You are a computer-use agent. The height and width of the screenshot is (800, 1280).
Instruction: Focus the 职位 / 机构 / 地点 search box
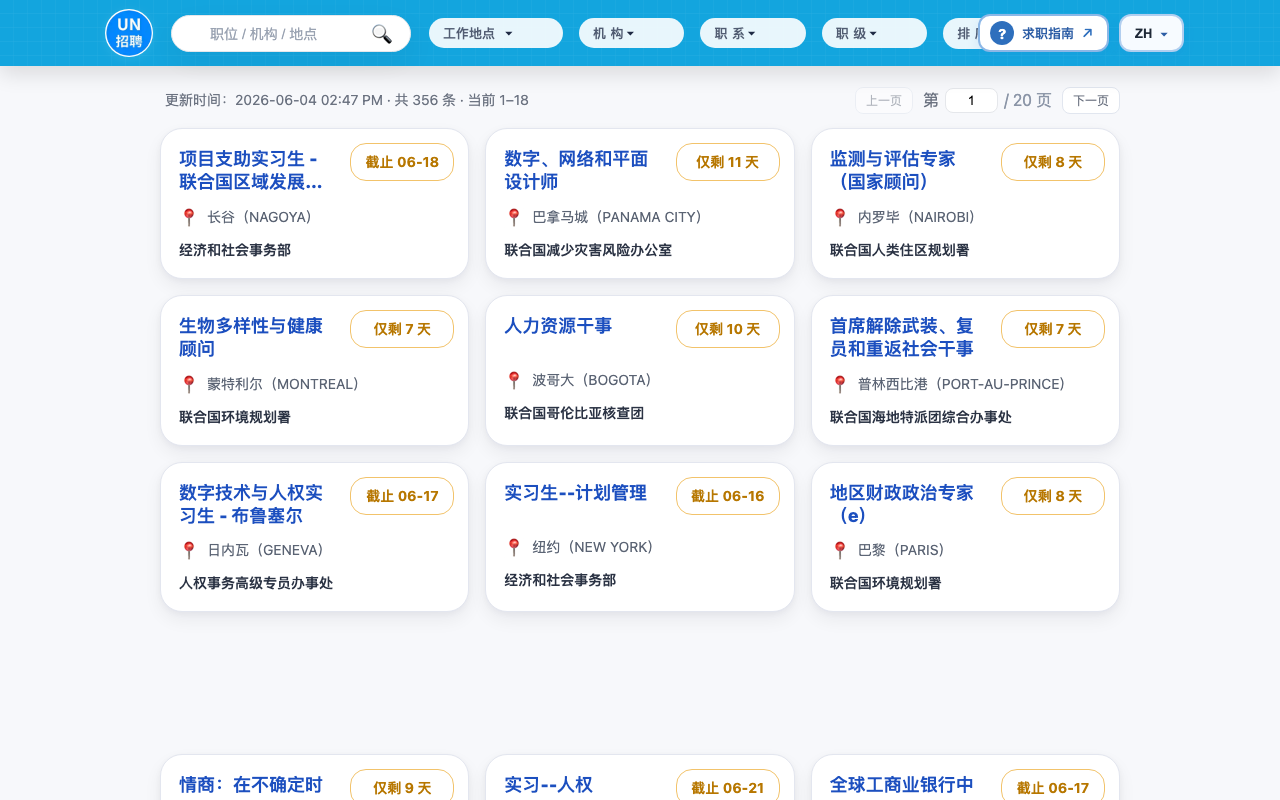coord(291,33)
